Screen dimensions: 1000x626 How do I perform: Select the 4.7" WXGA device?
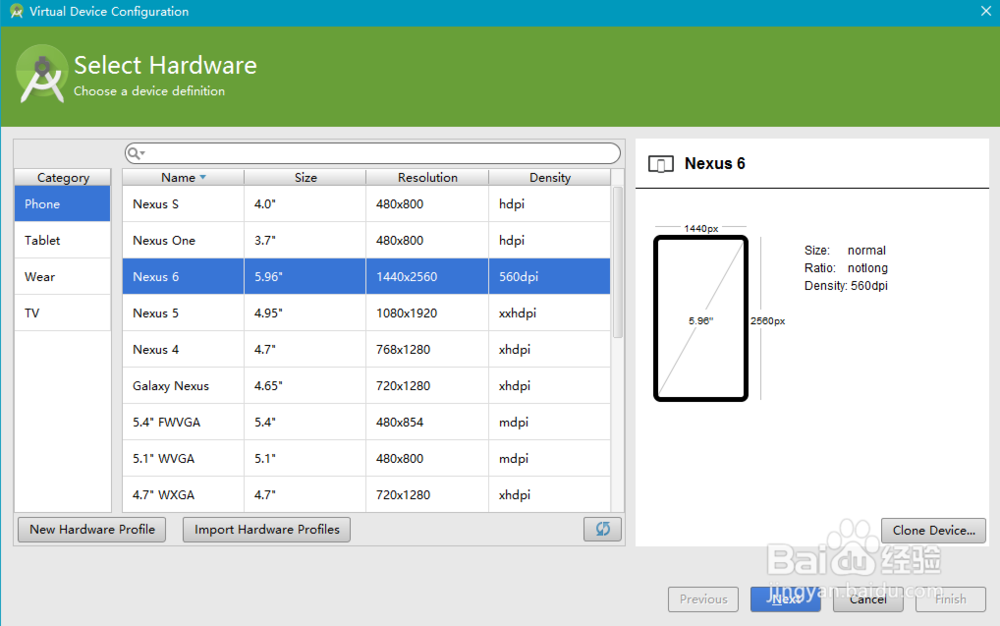click(x=366, y=495)
